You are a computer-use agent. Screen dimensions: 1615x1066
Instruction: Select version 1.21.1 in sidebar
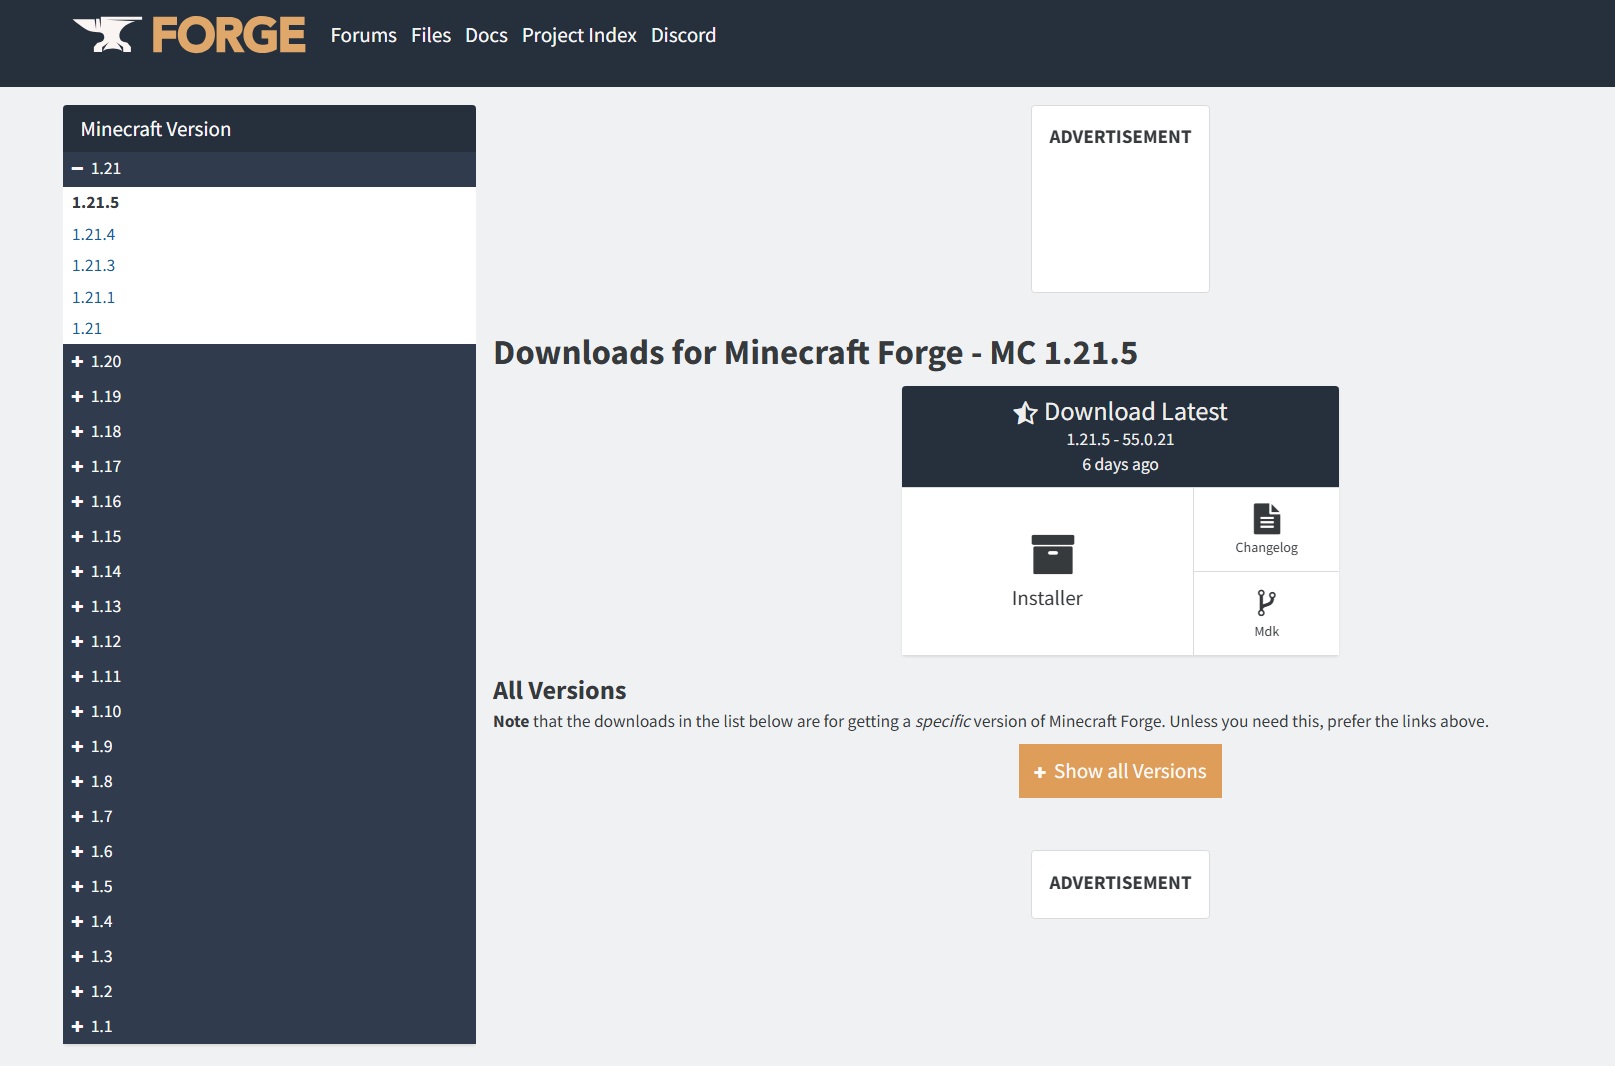94,297
